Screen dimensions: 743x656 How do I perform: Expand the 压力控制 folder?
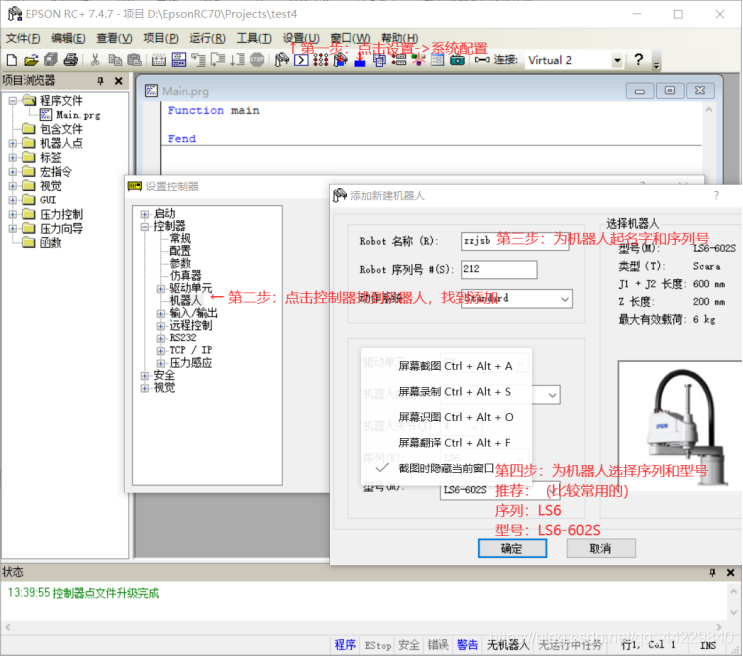pos(13,214)
